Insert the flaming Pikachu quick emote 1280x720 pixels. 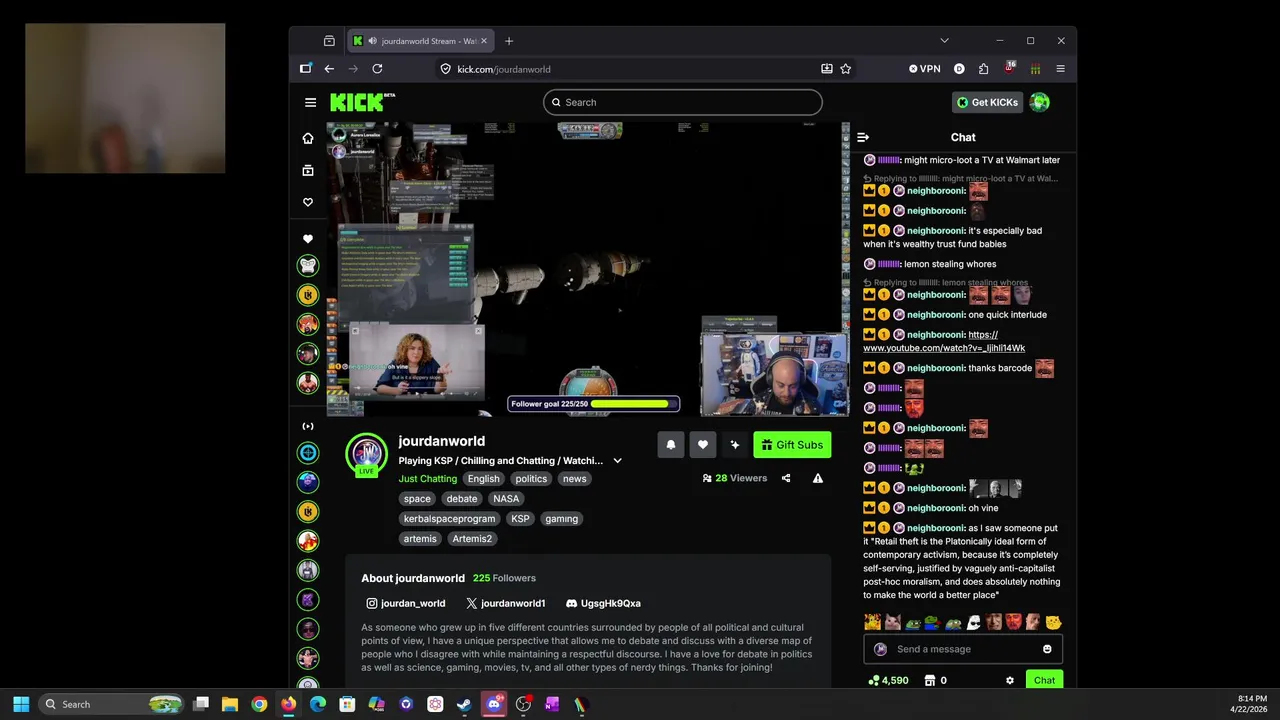pos(873,622)
